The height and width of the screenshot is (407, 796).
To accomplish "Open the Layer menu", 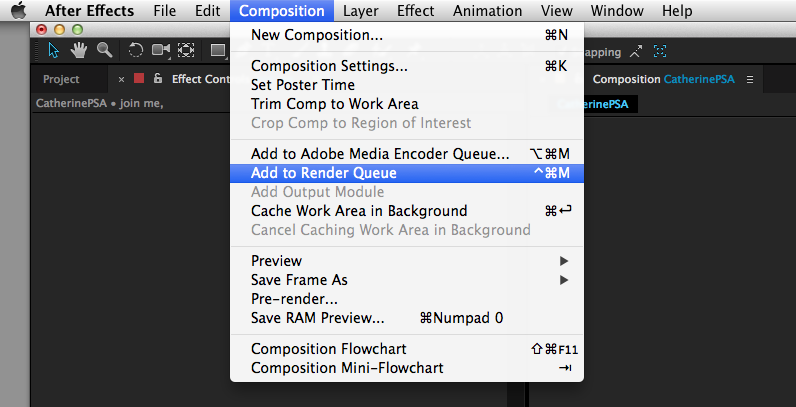I will (360, 11).
